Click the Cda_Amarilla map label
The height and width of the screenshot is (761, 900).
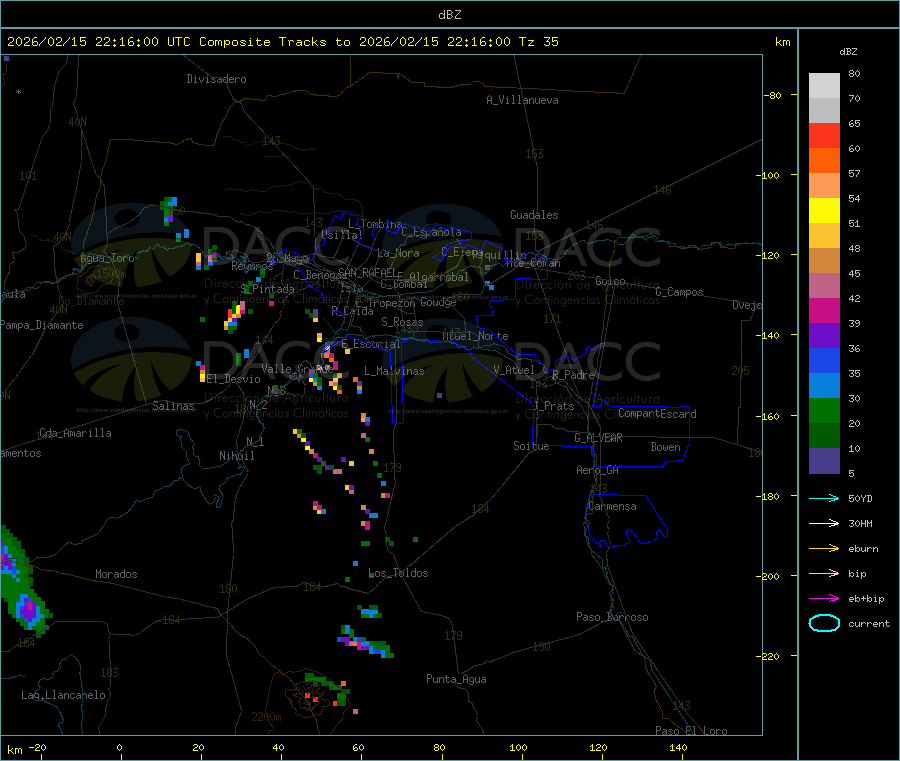pos(75,433)
